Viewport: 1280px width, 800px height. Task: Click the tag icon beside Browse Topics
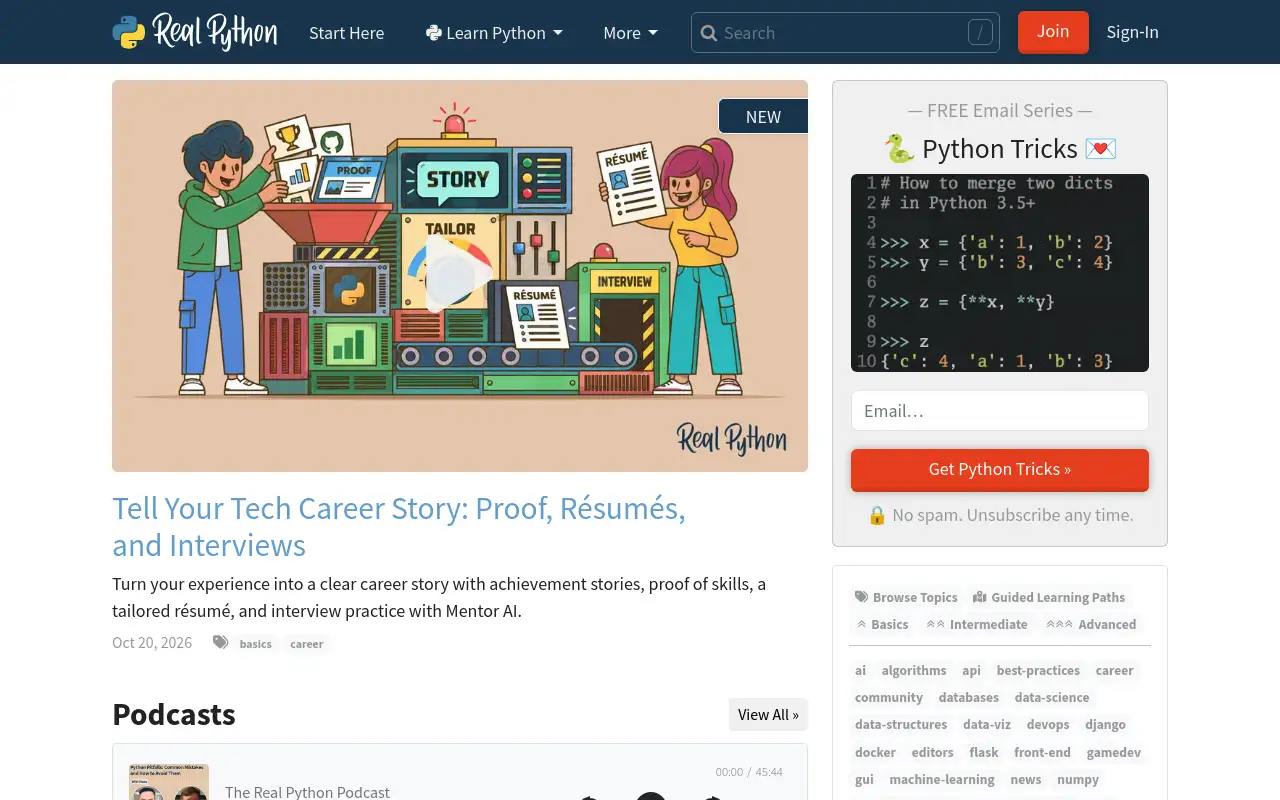861,597
